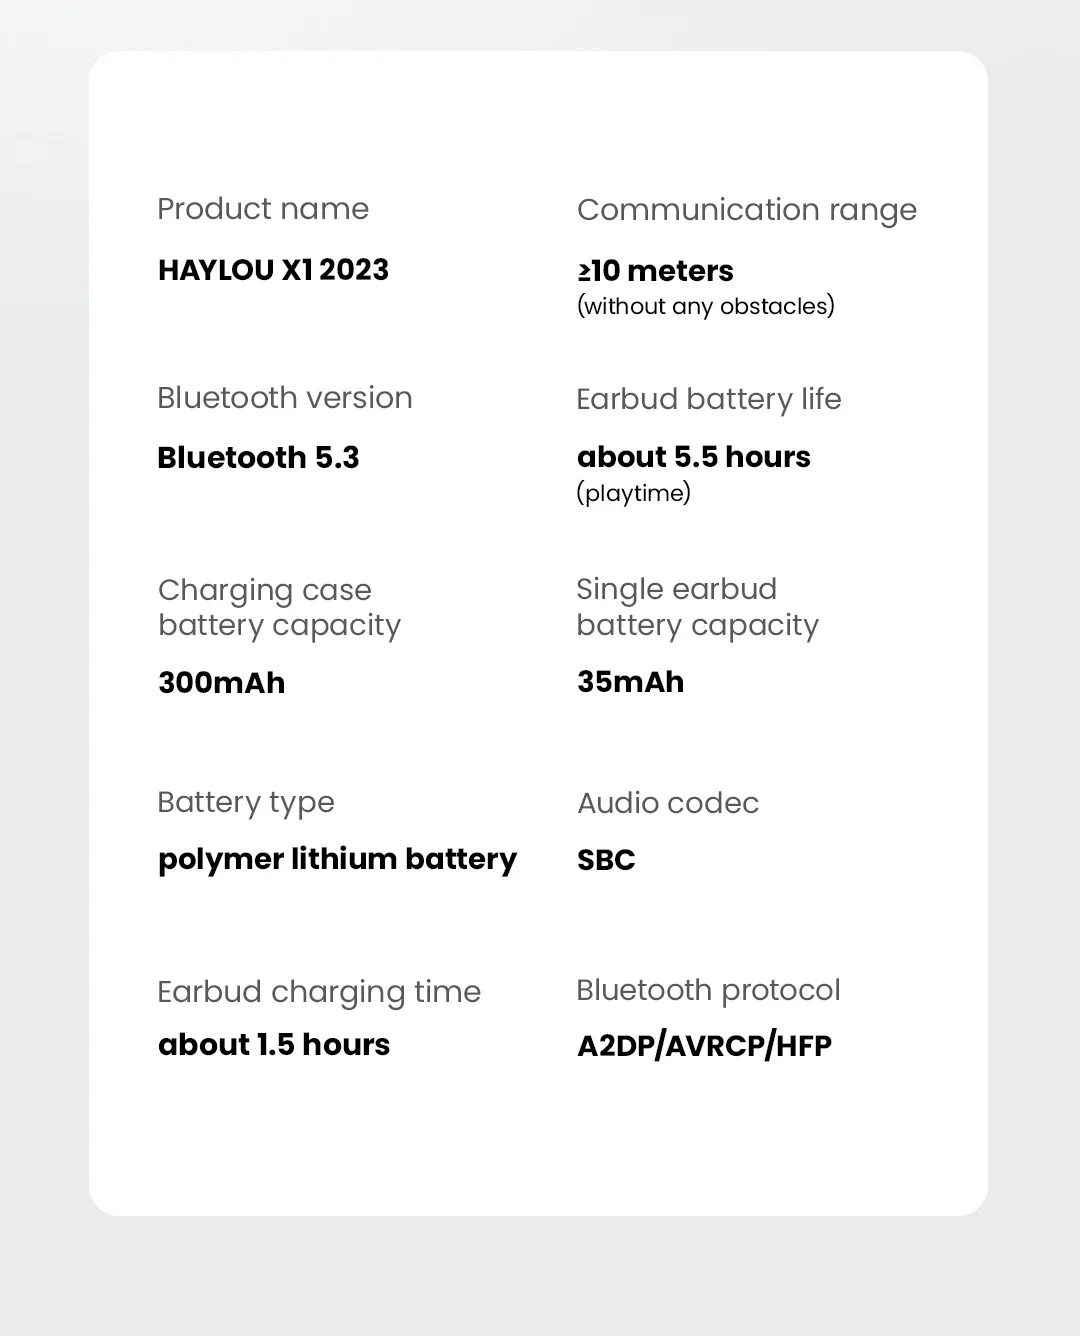
Task: Click the "Battery type" label
Action: point(245,802)
